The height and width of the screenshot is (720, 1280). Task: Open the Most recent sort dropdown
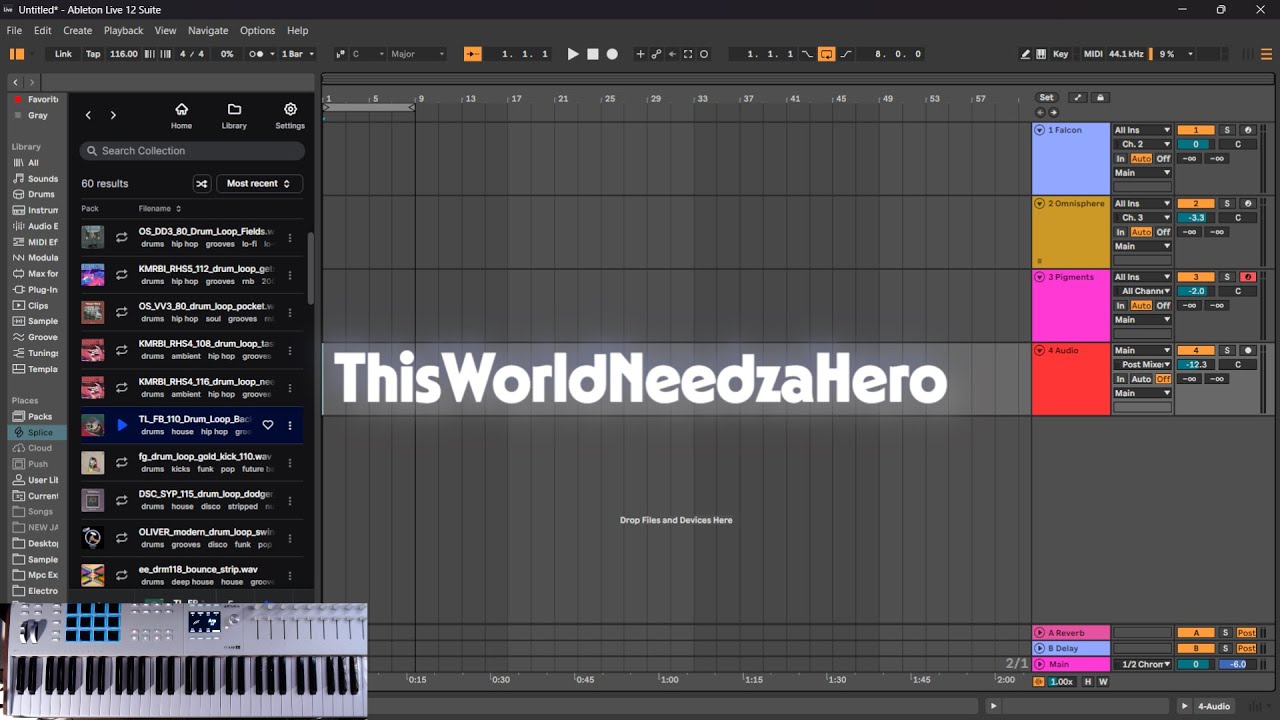coord(259,184)
